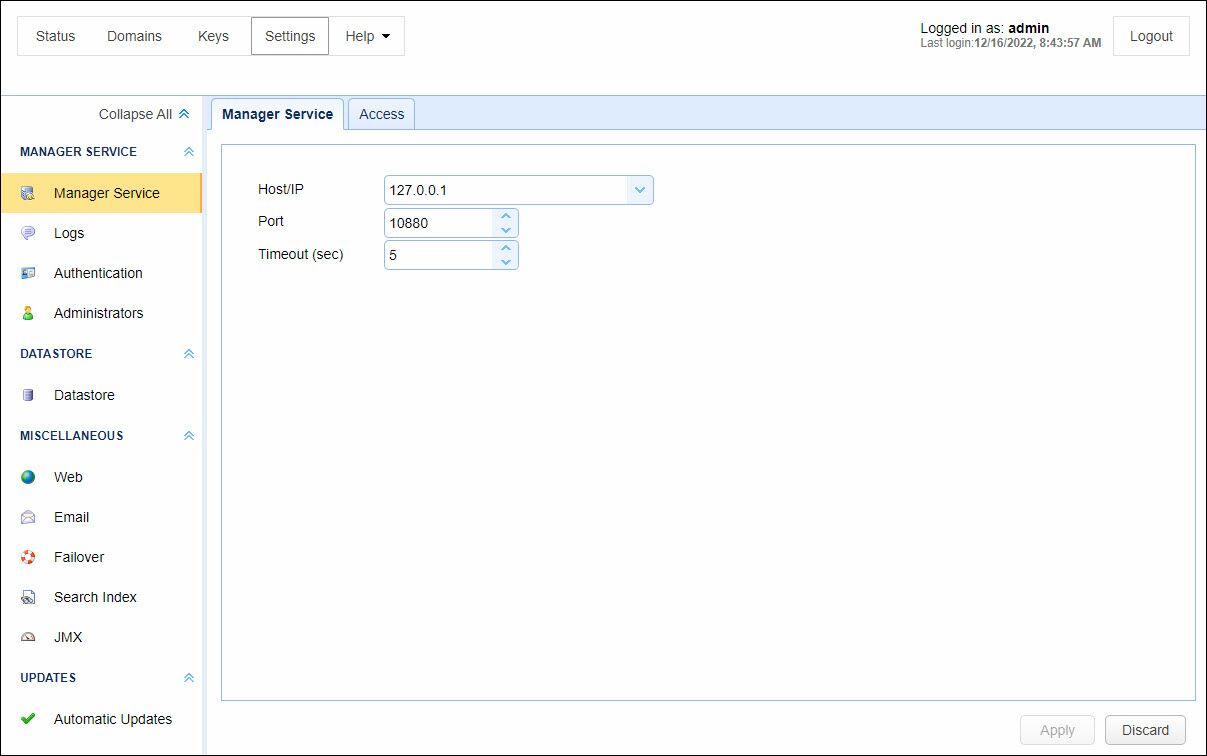Open the Help dropdown menu
This screenshot has width=1207, height=756.
coord(367,36)
